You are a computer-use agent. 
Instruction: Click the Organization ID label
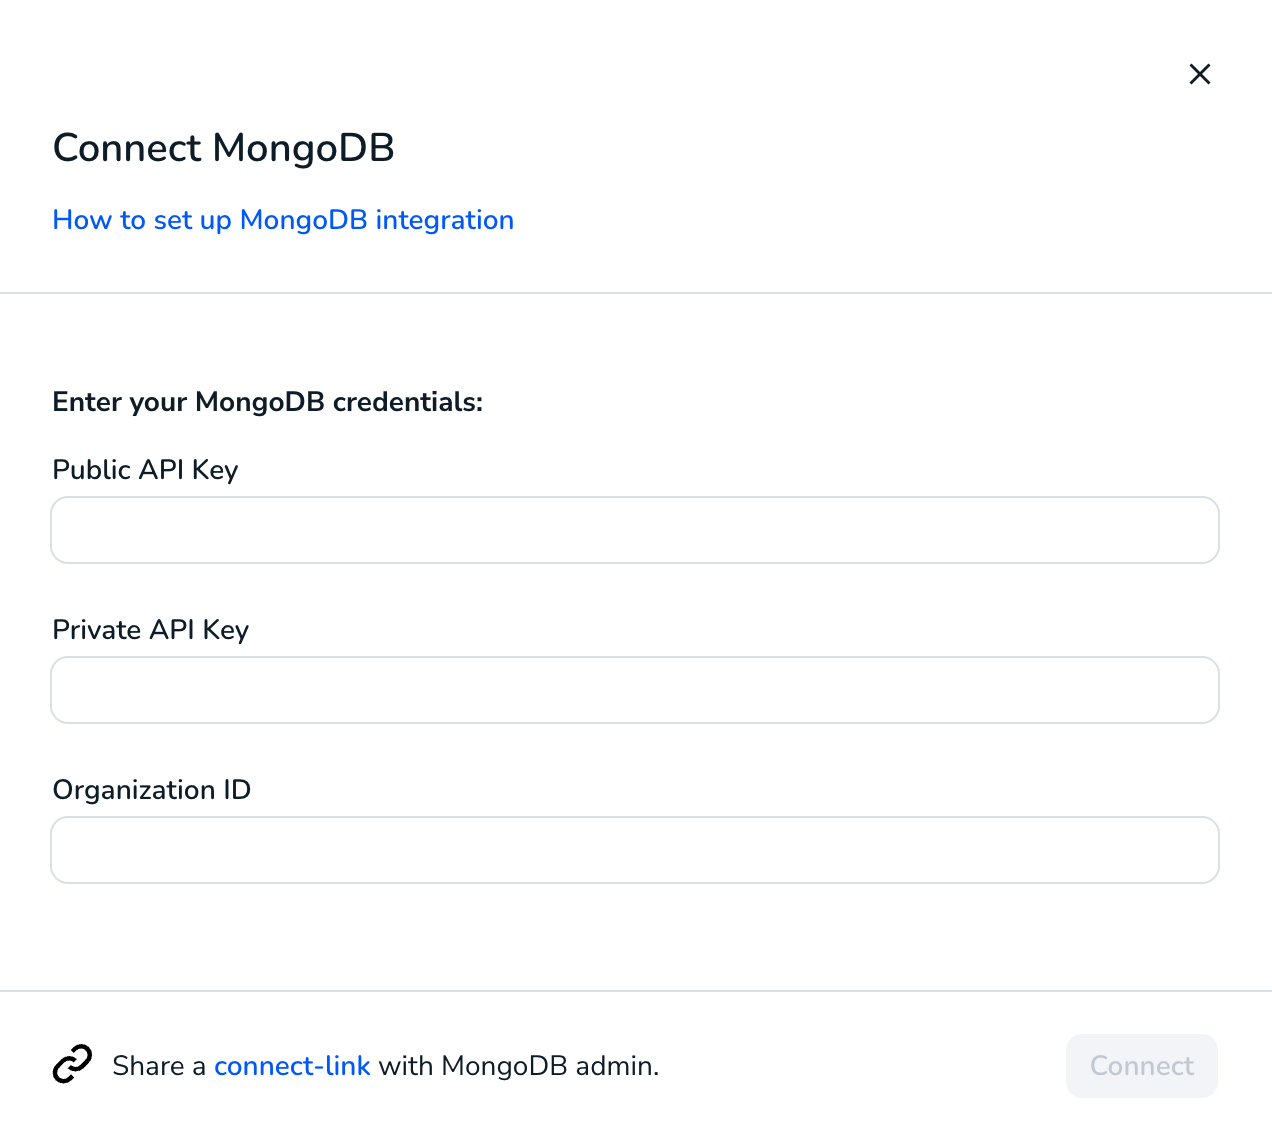pyautogui.click(x=152, y=790)
